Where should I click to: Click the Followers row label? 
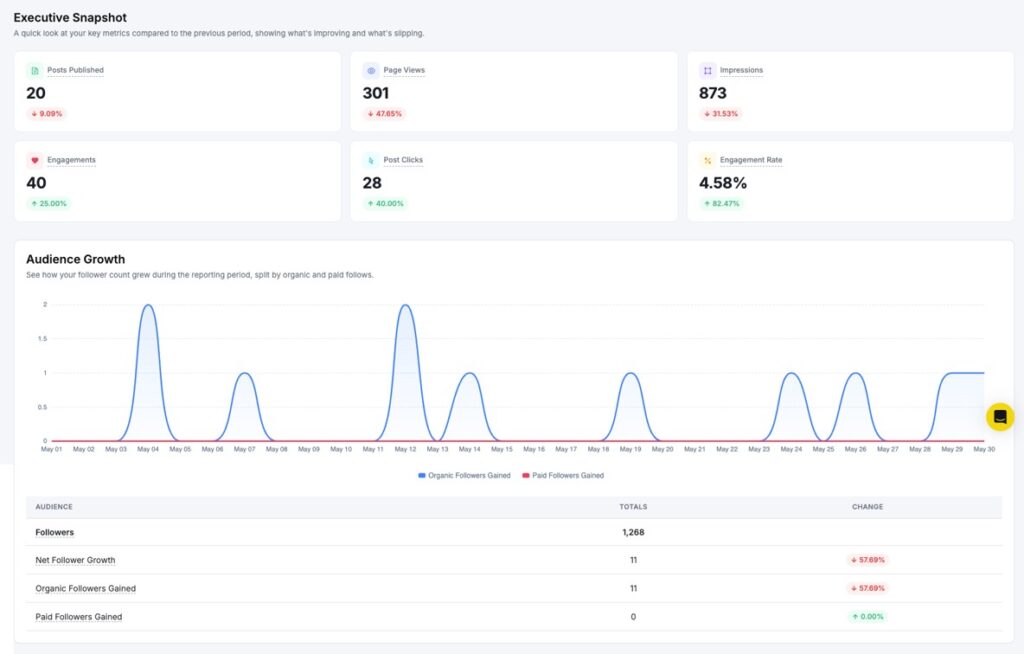tap(54, 532)
